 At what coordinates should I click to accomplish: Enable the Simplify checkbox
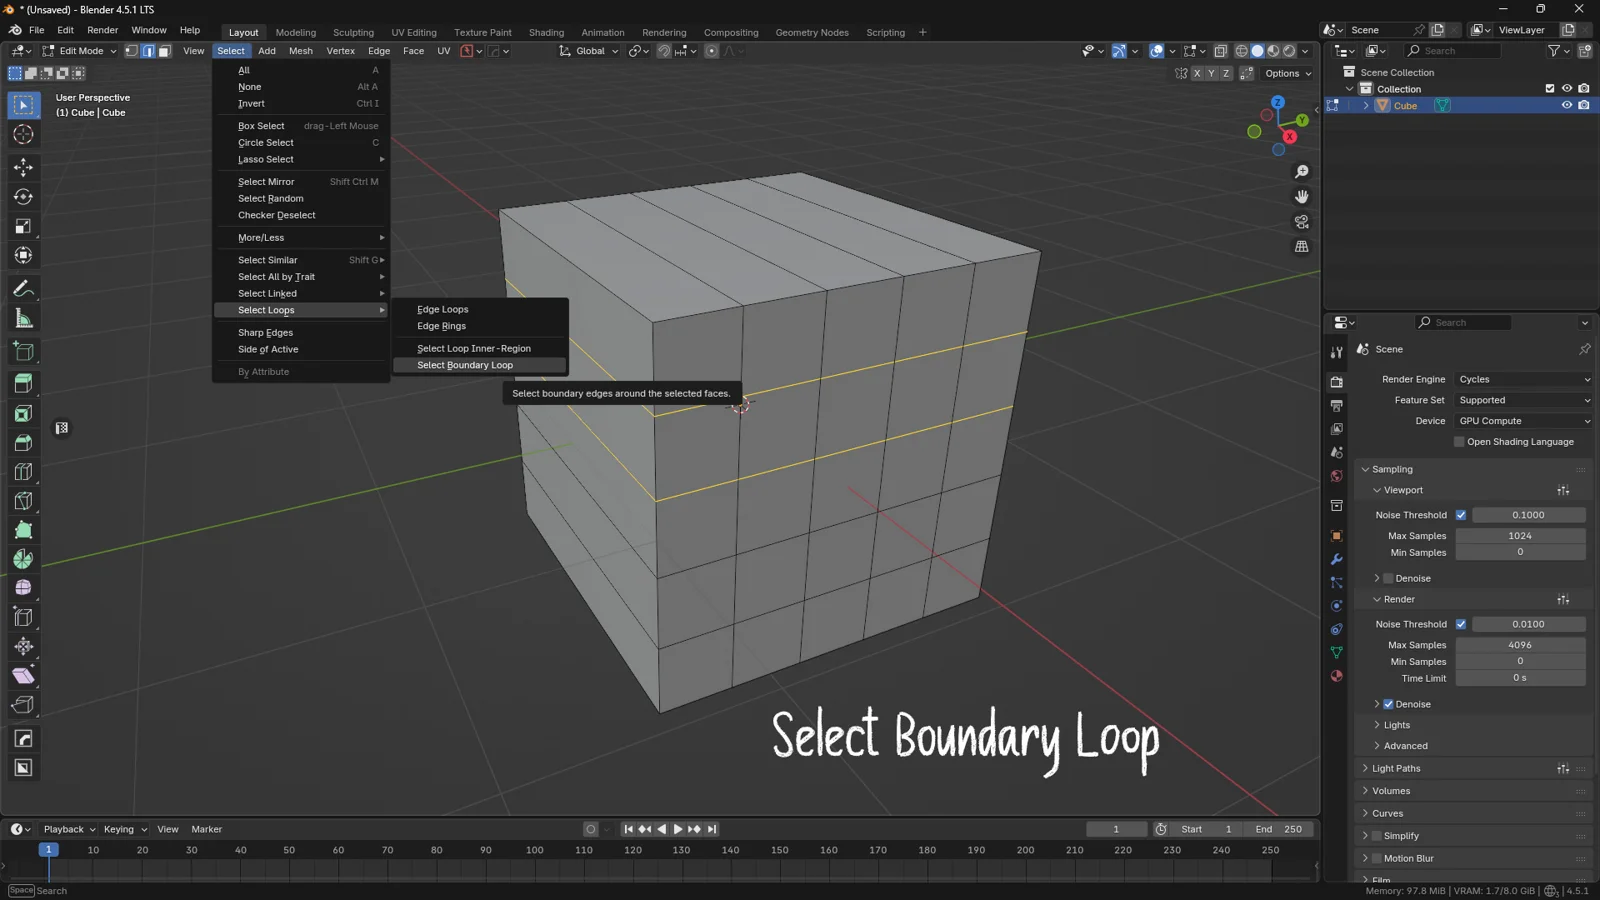(x=1377, y=836)
